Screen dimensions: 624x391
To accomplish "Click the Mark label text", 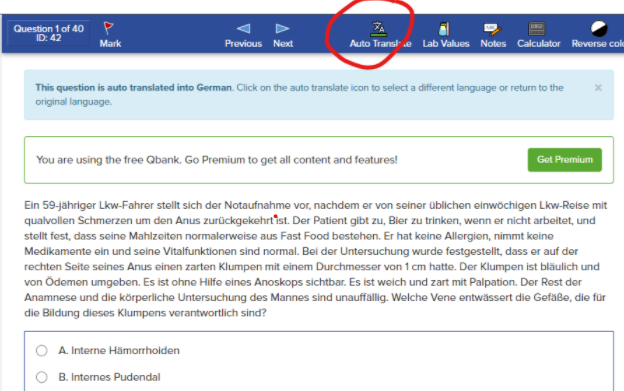I will tap(110, 44).
